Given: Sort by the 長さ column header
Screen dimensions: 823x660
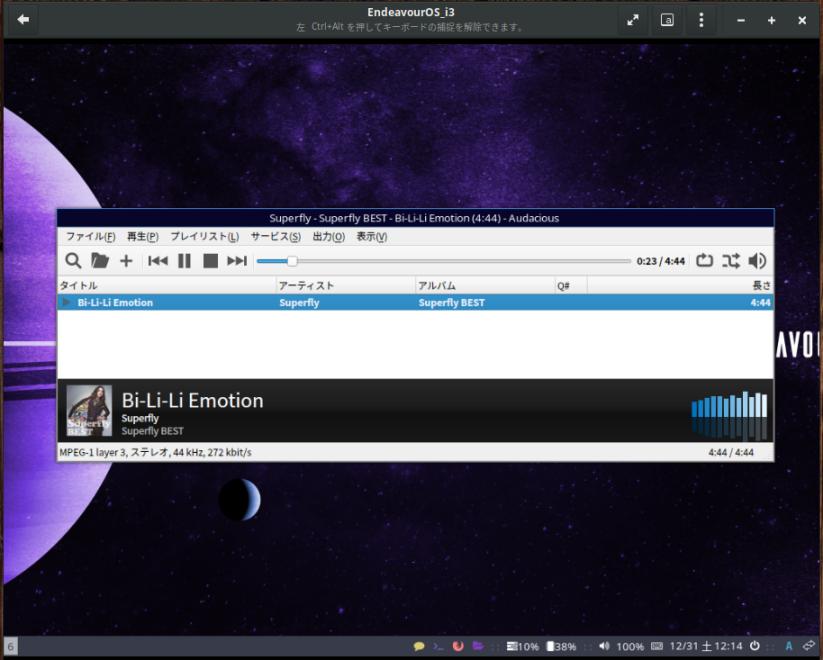Looking at the screenshot, I should (680, 285).
